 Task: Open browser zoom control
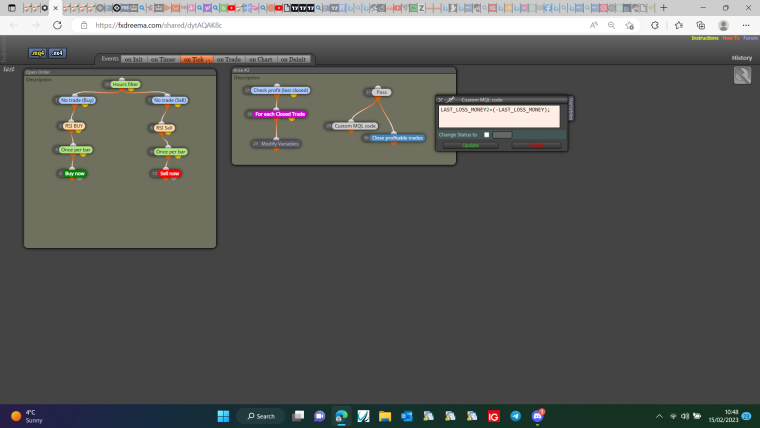point(611,25)
